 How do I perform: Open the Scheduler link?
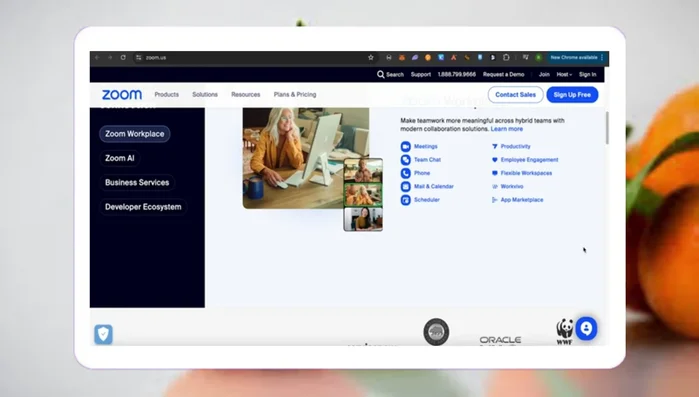[427, 200]
